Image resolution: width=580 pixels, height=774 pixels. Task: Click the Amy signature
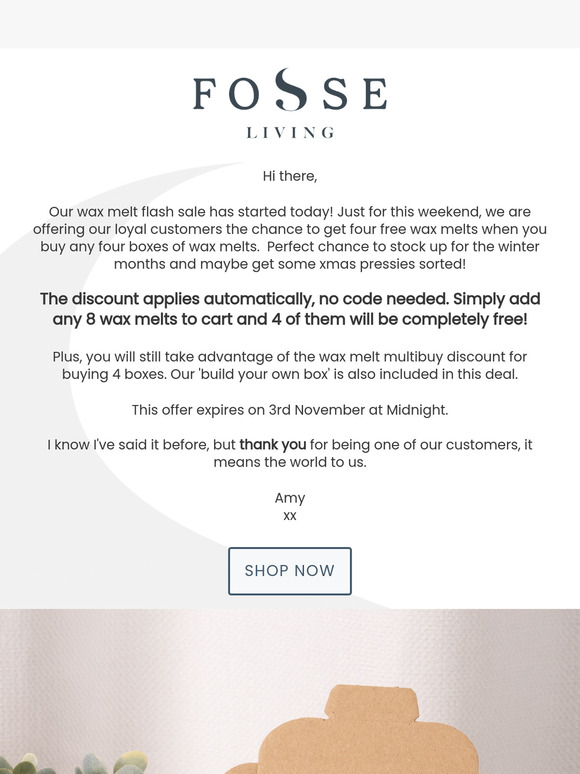(290, 498)
